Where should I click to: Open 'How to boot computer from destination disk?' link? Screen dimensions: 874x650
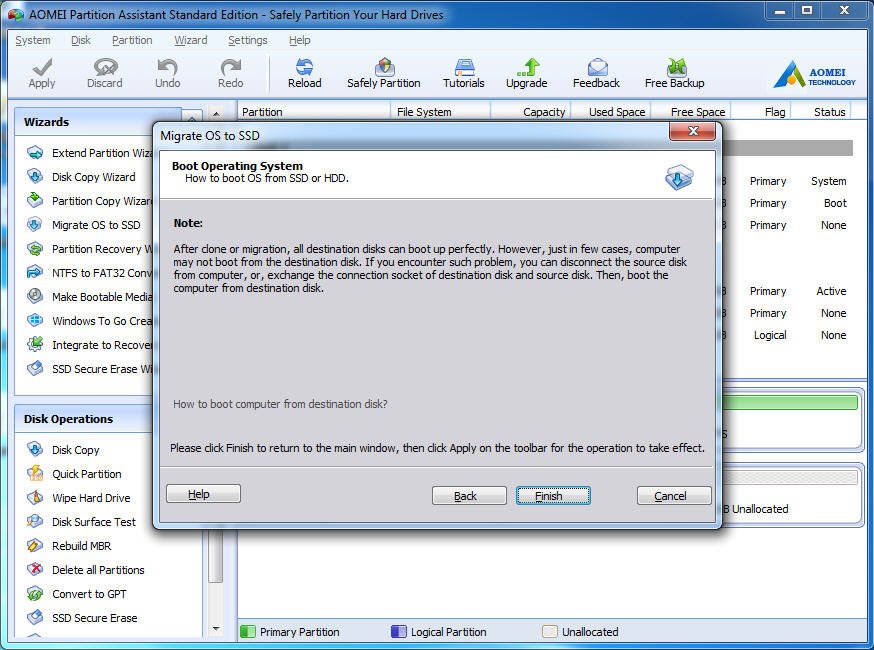pos(280,404)
